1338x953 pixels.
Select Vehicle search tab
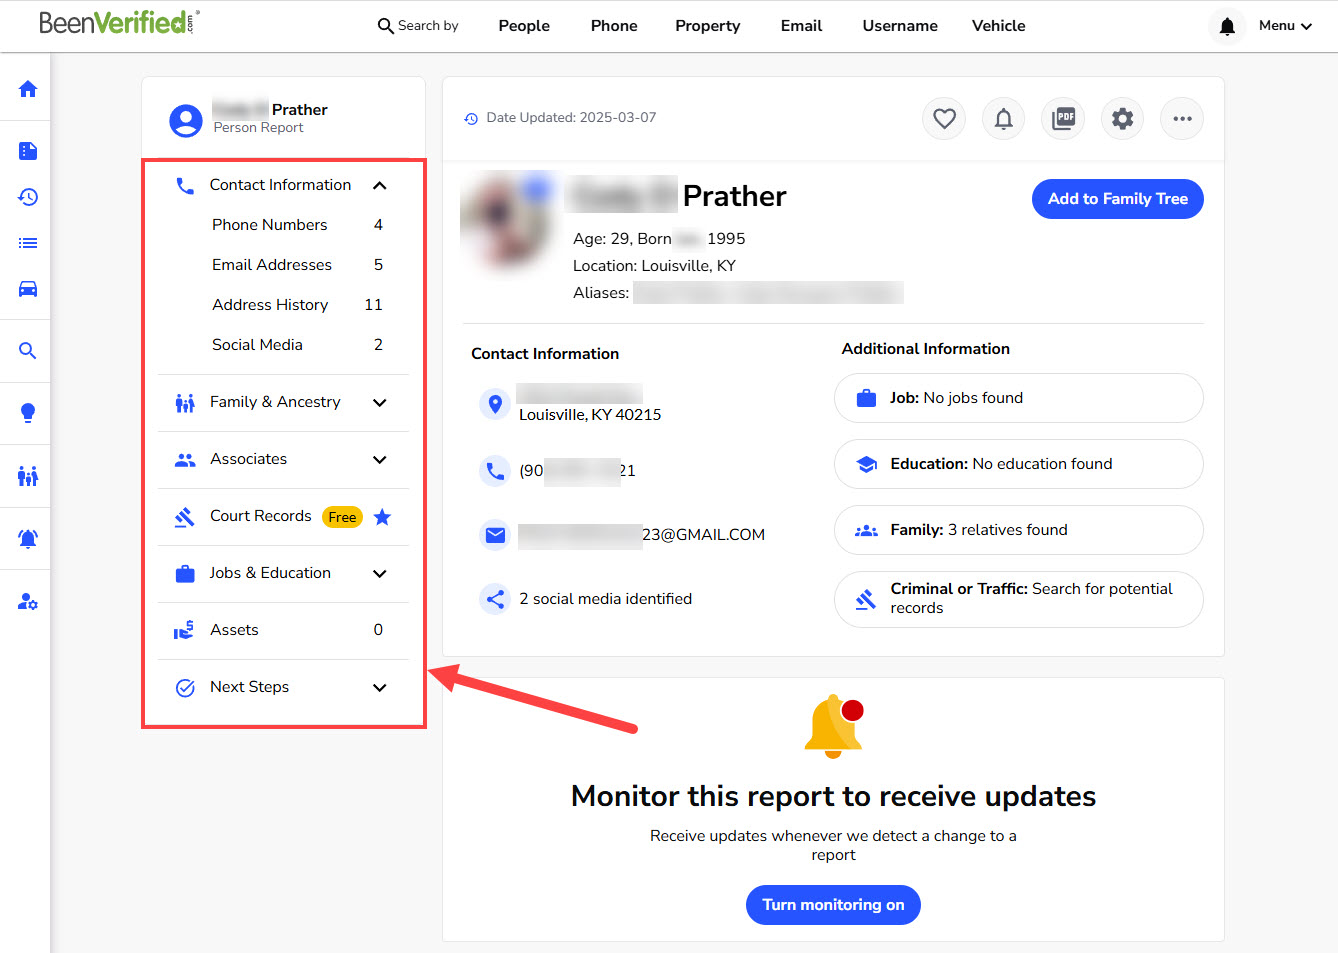tap(999, 26)
